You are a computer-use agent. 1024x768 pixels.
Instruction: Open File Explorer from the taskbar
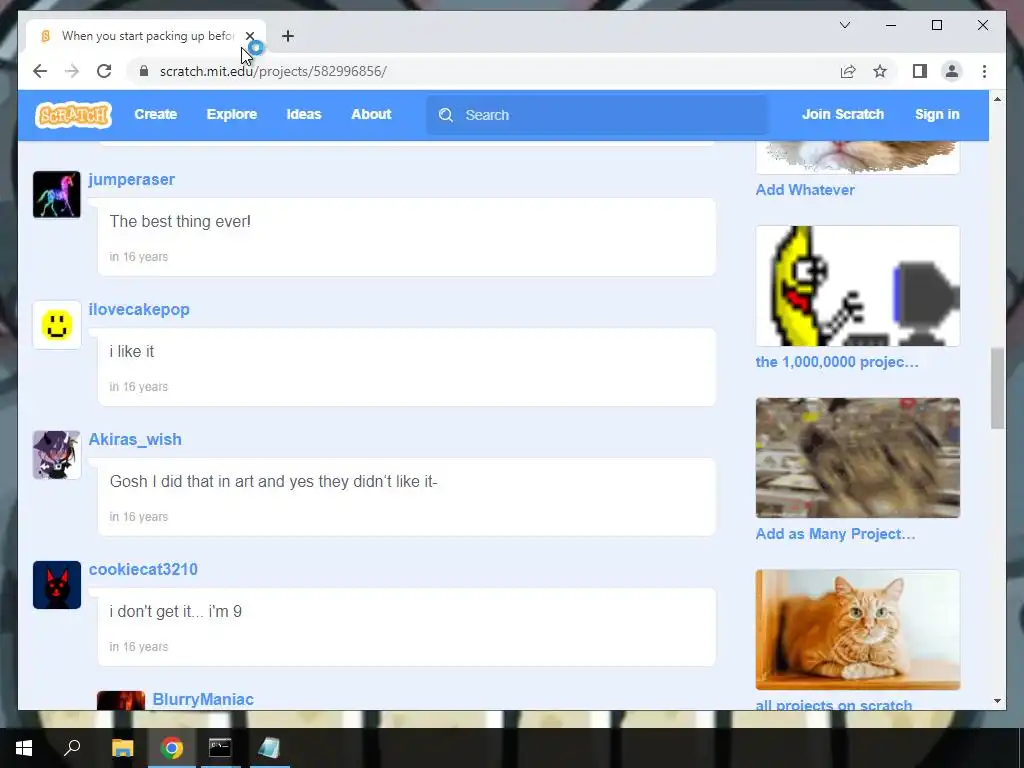point(122,748)
